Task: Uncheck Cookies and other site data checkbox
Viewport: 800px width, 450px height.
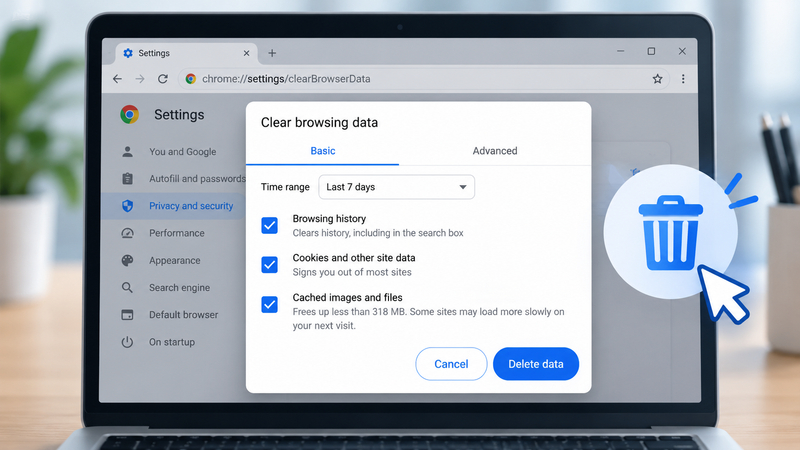Action: point(269,265)
